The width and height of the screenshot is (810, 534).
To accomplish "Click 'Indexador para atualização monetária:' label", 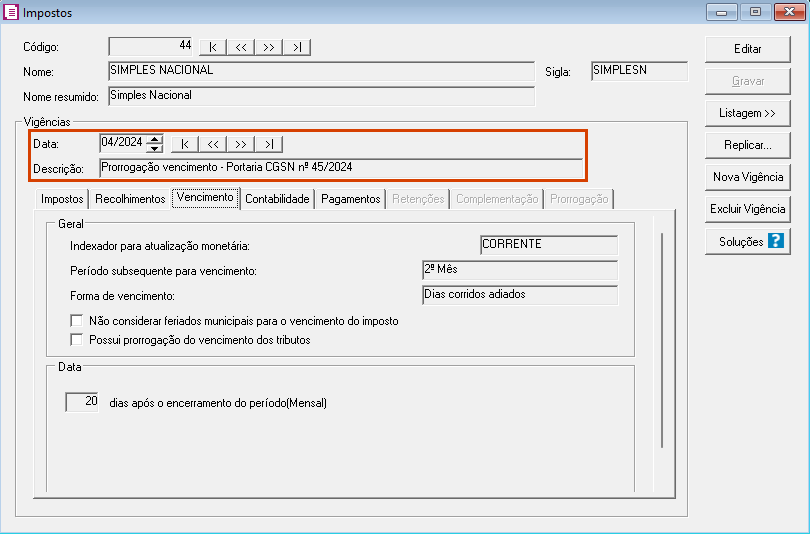I will click(160, 246).
